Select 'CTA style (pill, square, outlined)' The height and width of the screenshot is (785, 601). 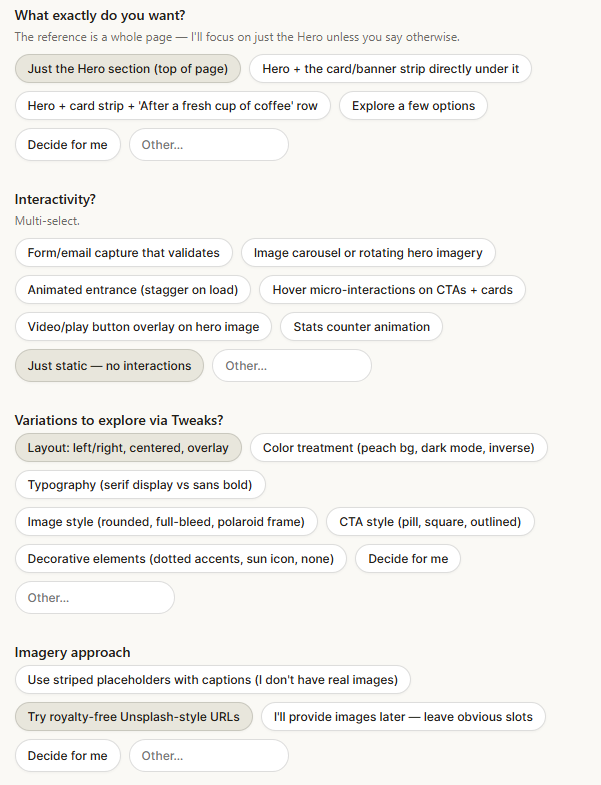[430, 522]
